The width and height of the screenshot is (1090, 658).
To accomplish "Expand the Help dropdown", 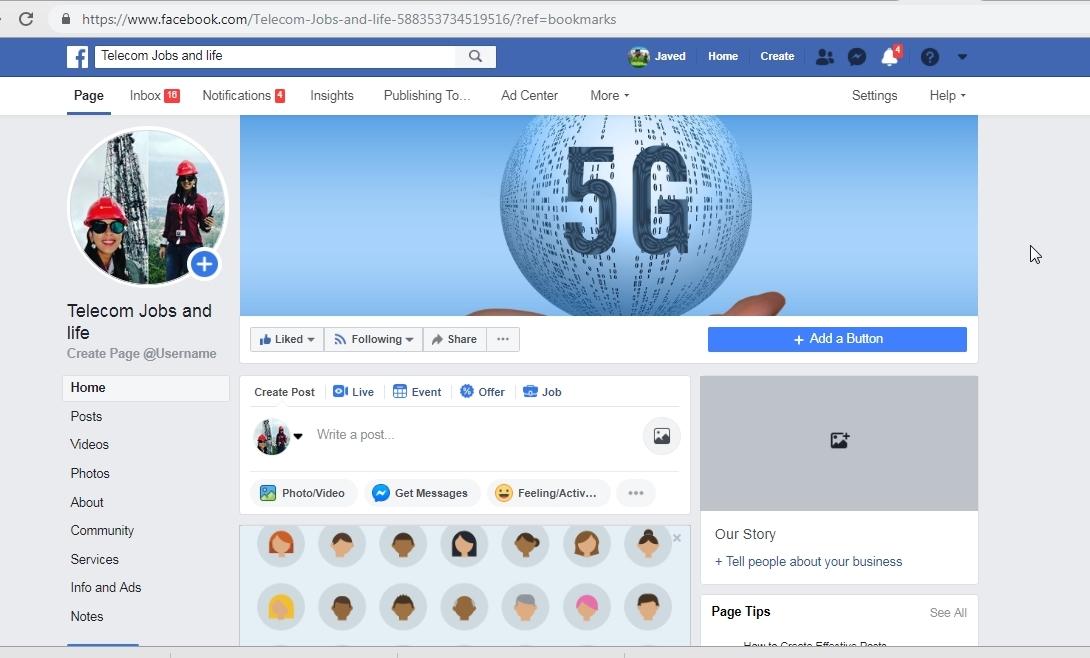I will click(x=947, y=96).
